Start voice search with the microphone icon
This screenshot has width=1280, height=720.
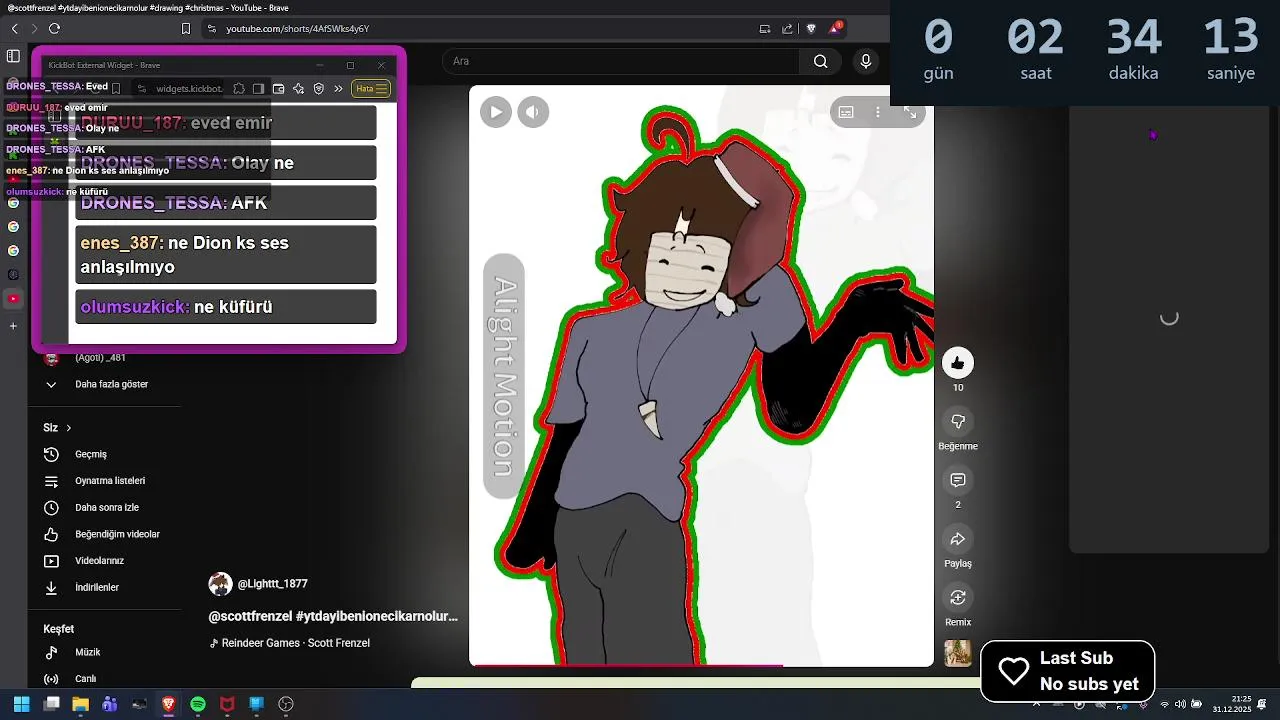click(x=866, y=61)
